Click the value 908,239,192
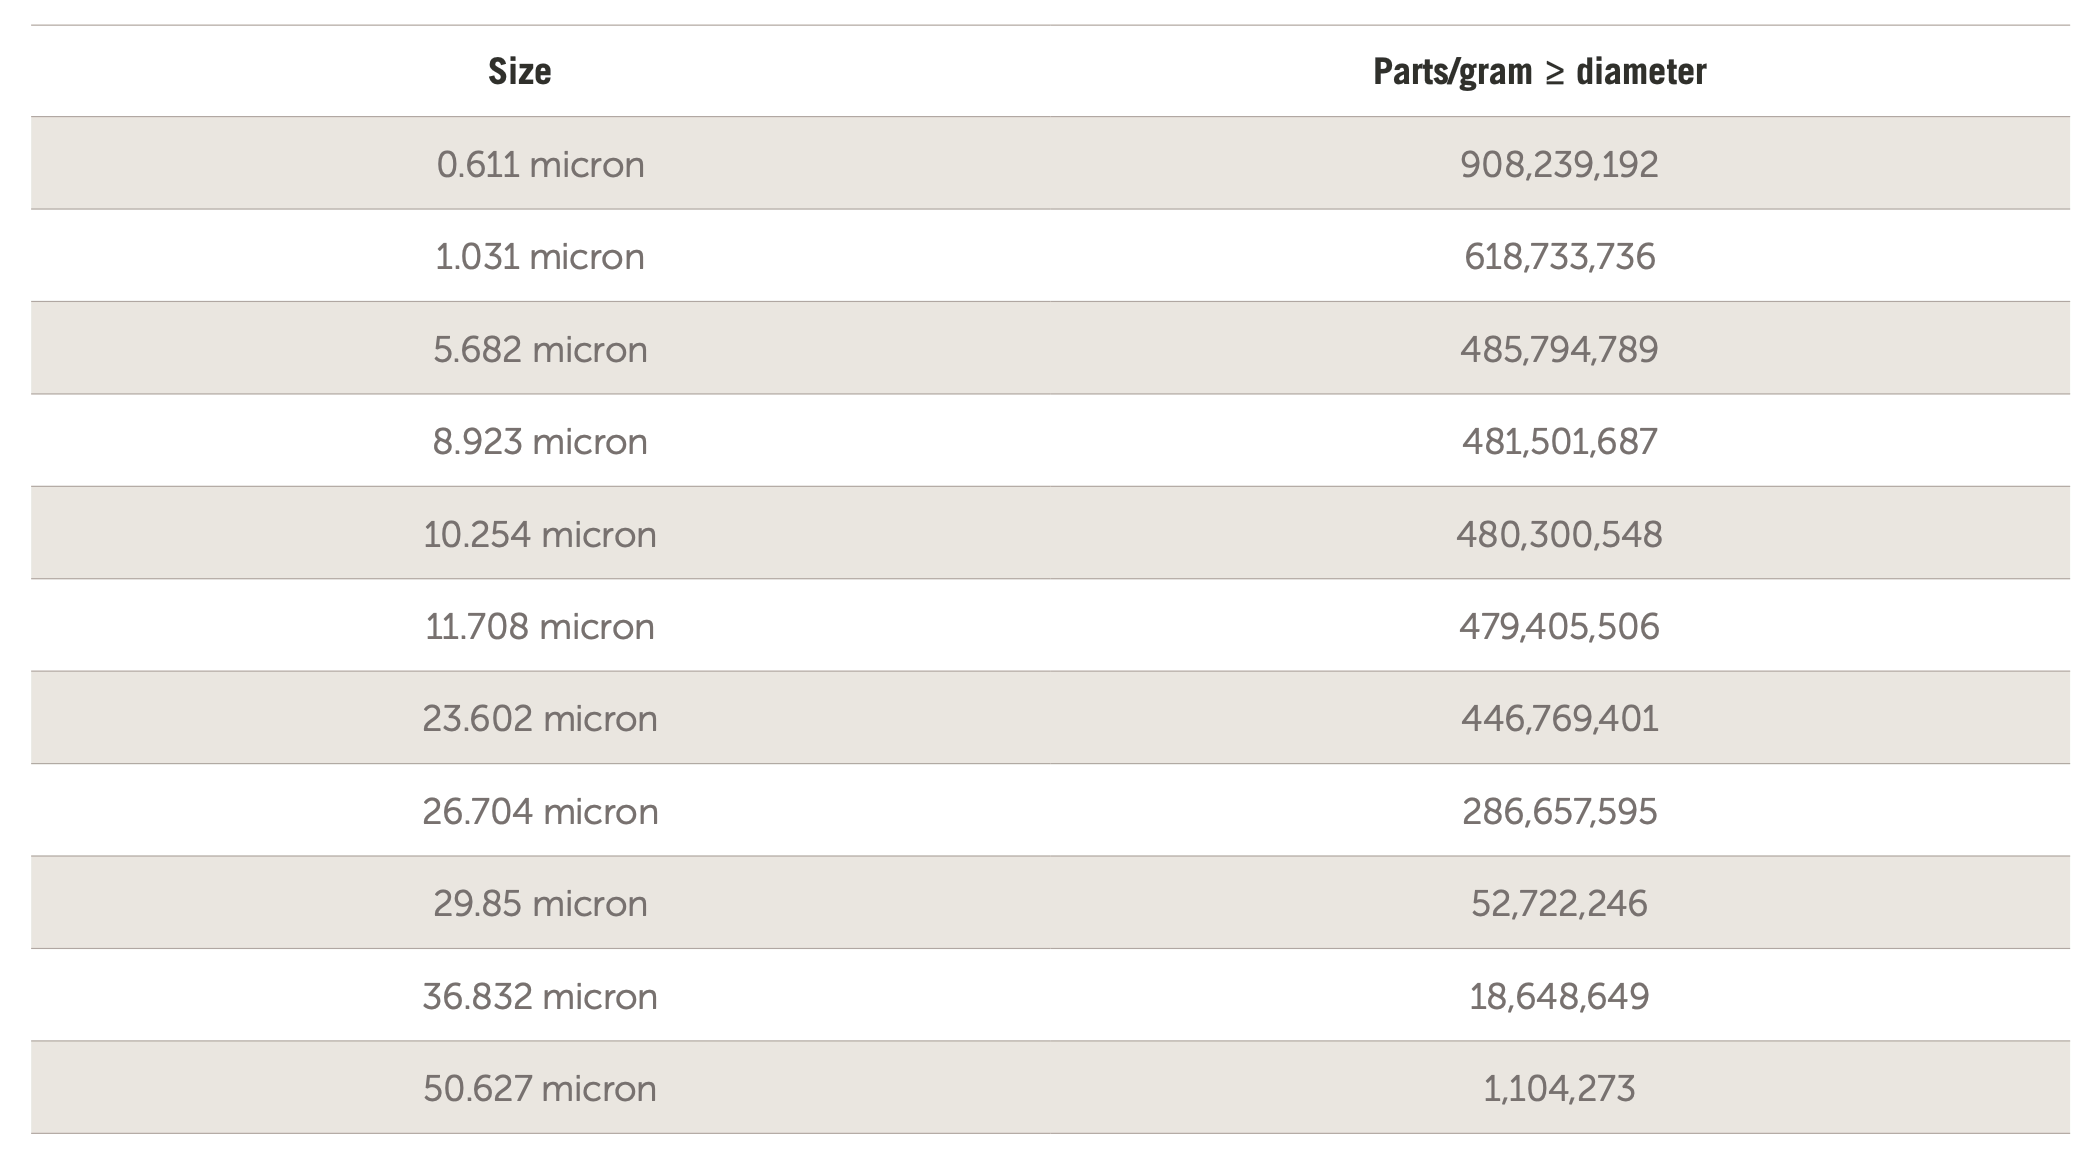 1559,164
